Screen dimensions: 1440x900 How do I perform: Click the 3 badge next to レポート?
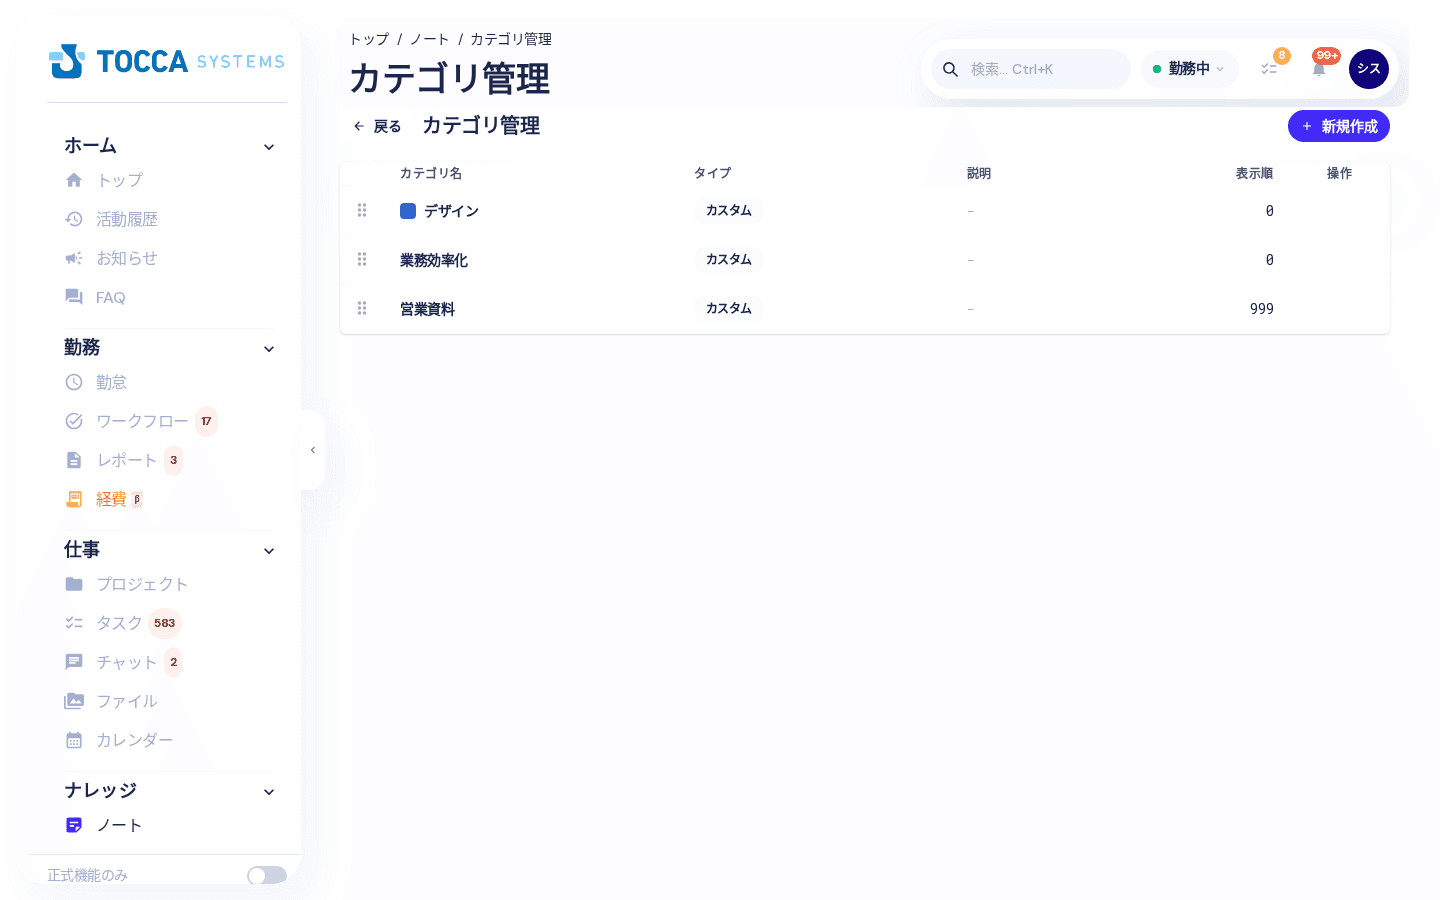(173, 460)
